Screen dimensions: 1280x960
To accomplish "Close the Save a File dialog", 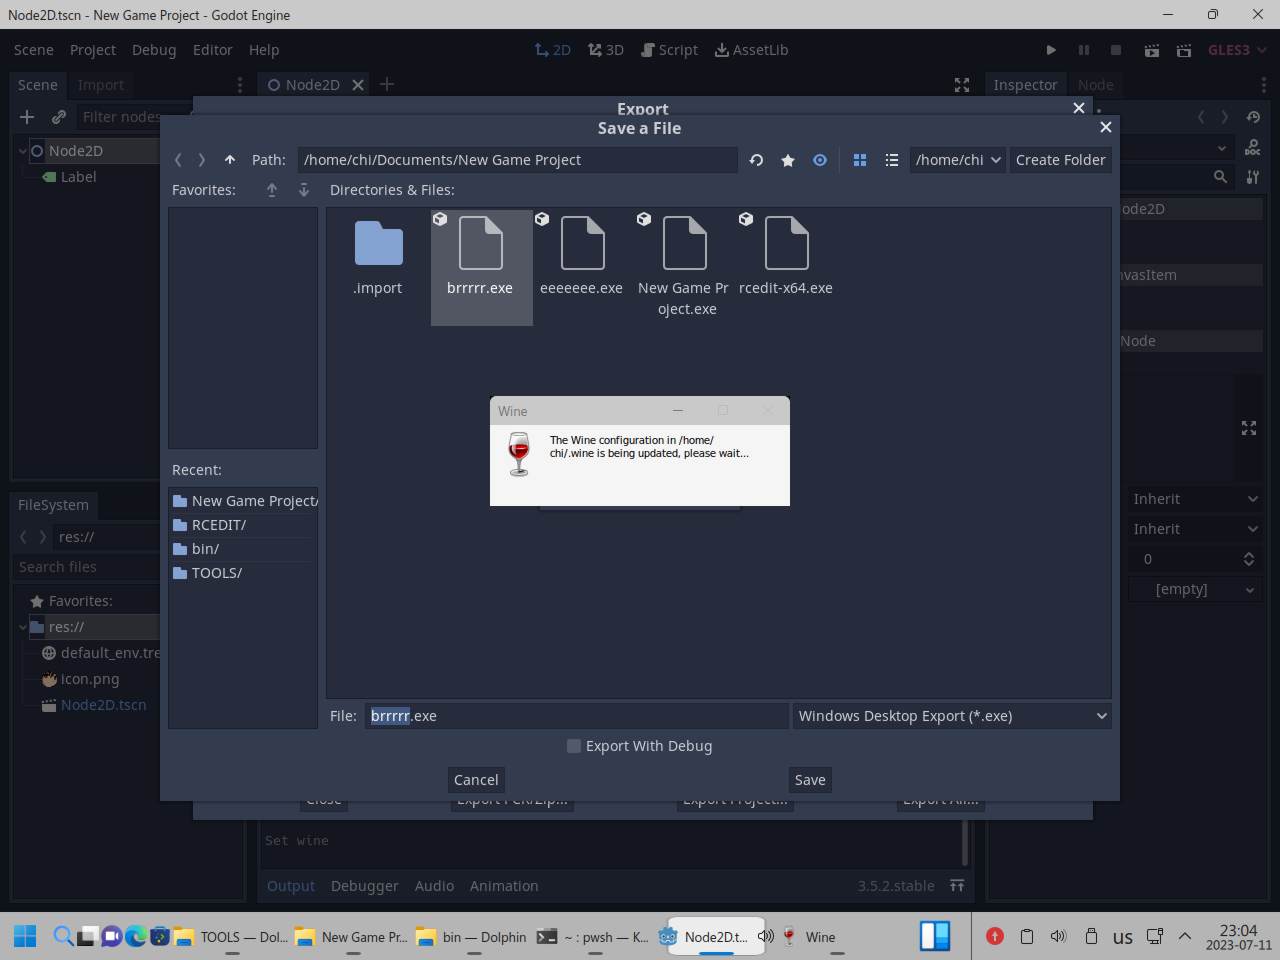I will click(x=1105, y=127).
